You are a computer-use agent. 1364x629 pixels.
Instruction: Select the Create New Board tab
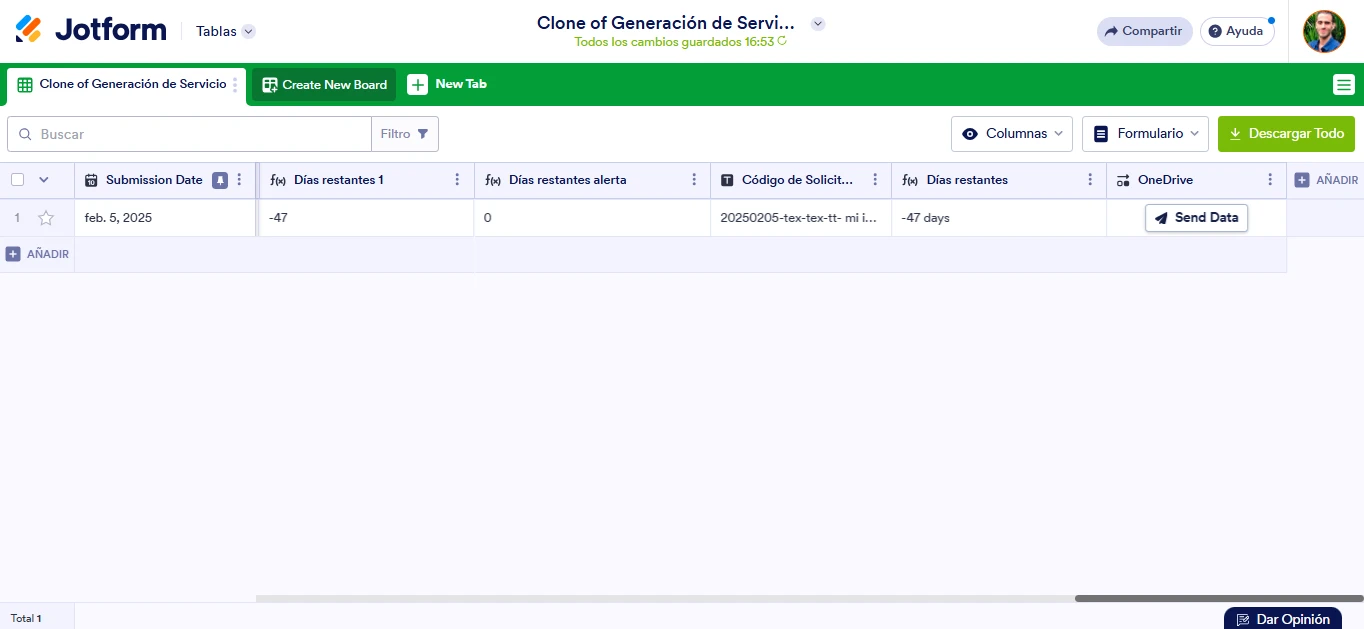323,85
